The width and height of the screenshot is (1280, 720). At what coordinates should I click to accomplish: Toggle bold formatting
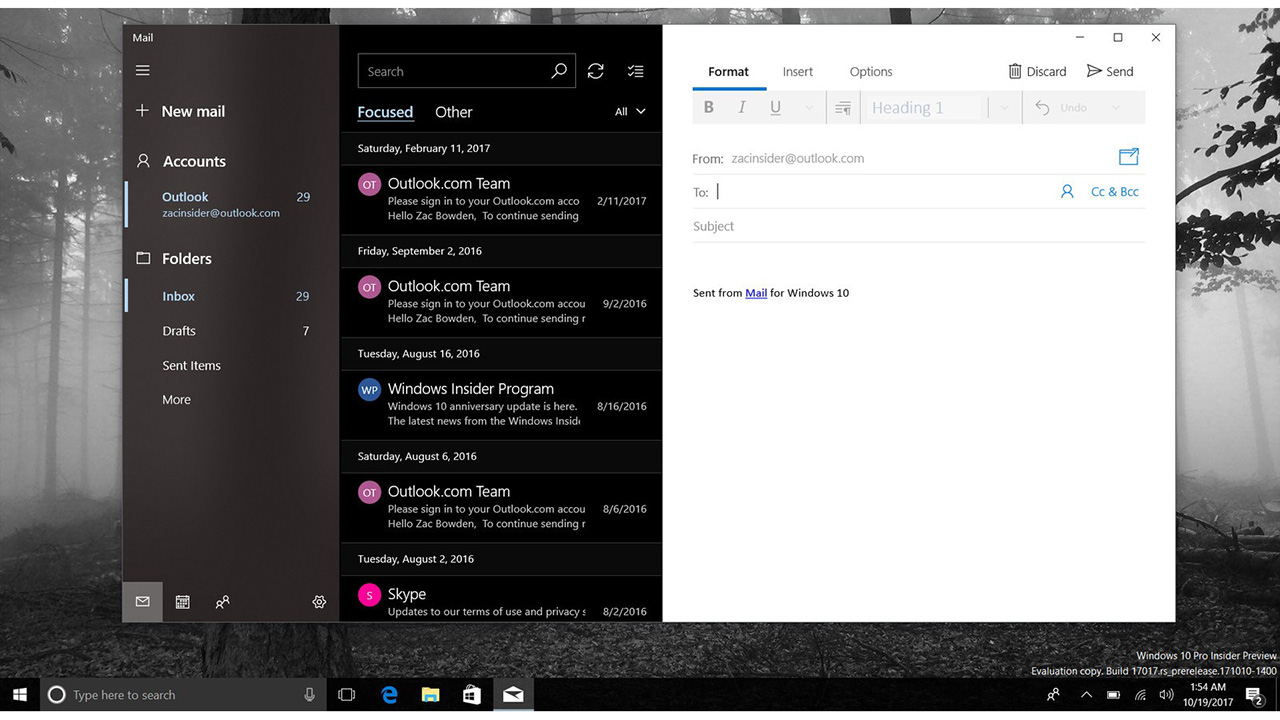pos(708,107)
